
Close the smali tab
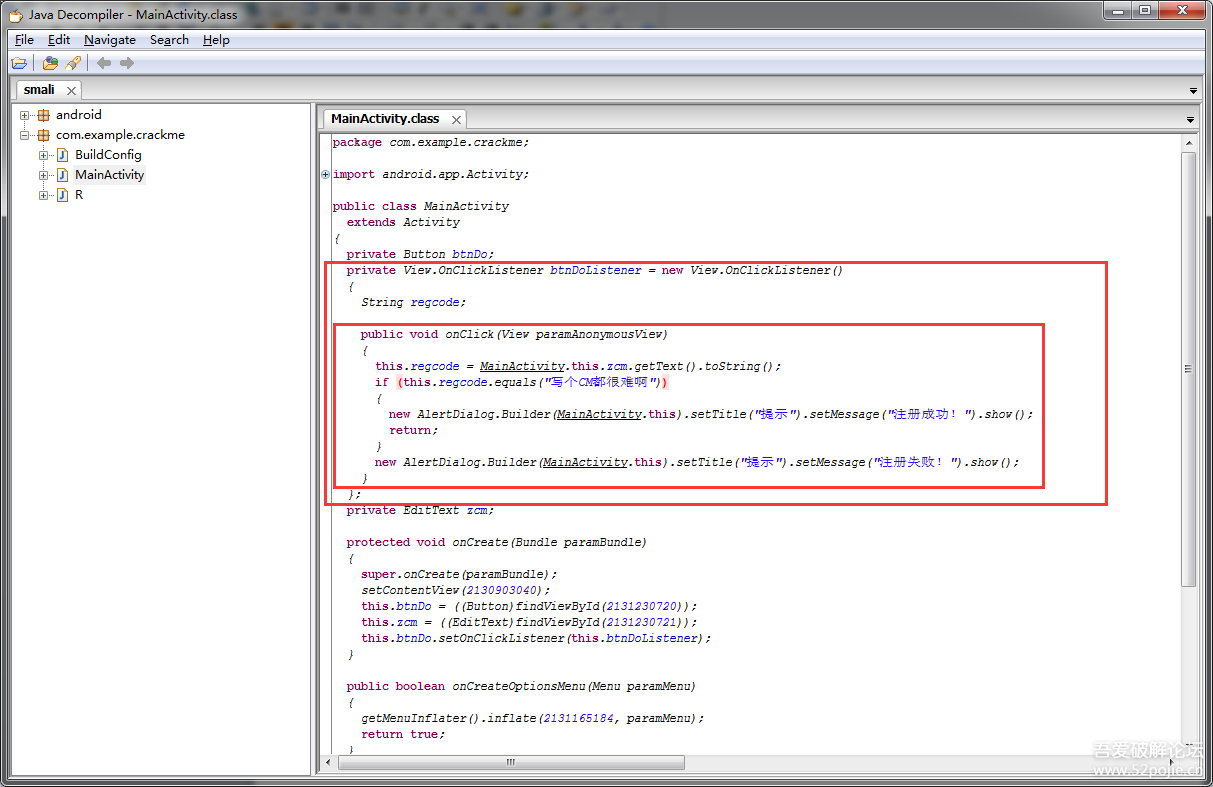coord(71,90)
